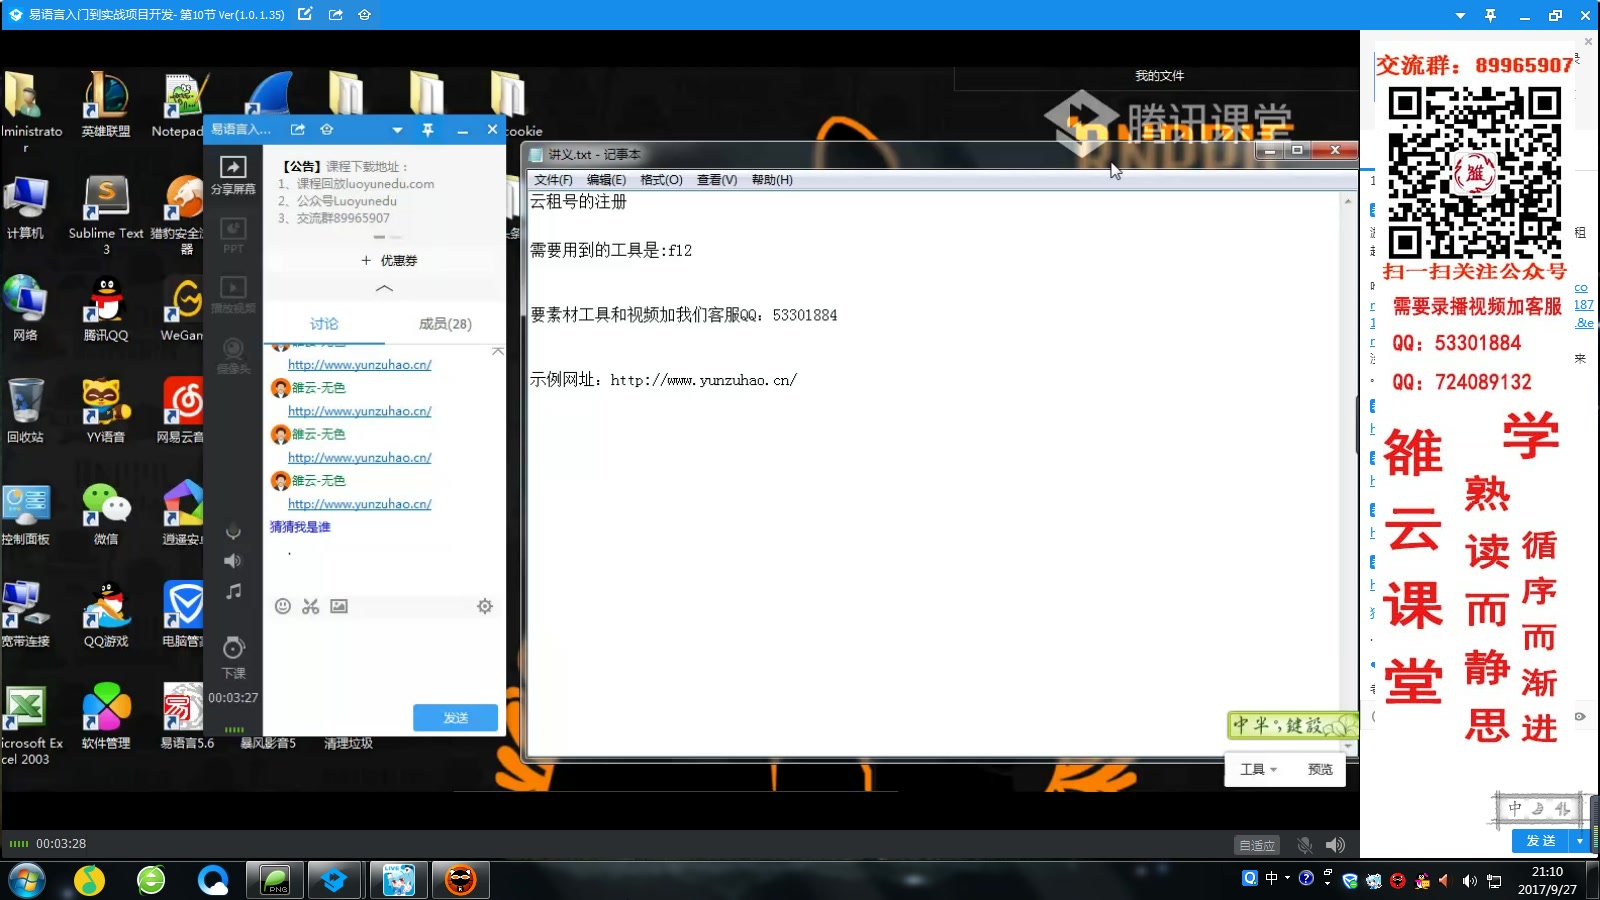1600x900 pixels.
Task: Click the edit icon in player title bar
Action: pyautogui.click(x=305, y=14)
